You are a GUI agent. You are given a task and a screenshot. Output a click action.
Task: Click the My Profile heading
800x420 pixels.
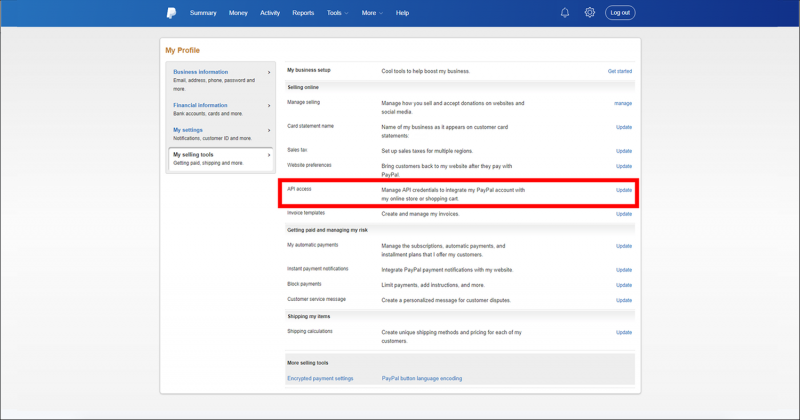[x=182, y=51]
